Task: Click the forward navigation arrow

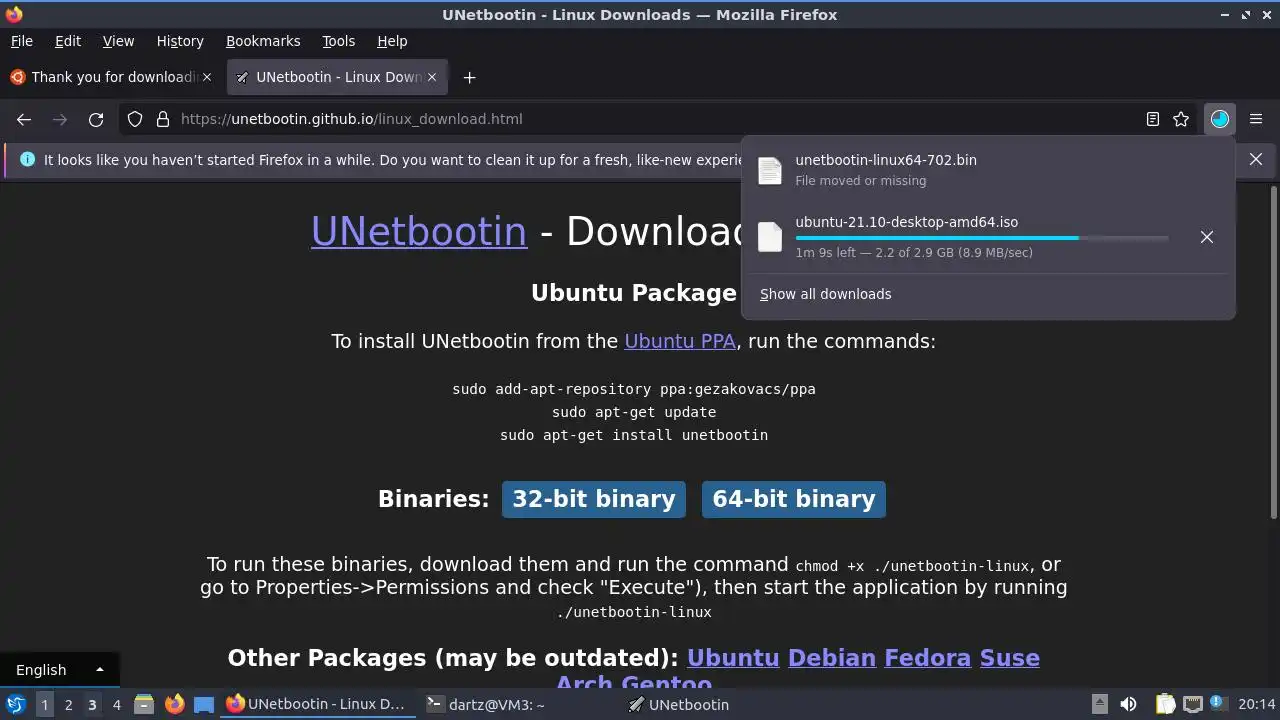Action: 60,119
